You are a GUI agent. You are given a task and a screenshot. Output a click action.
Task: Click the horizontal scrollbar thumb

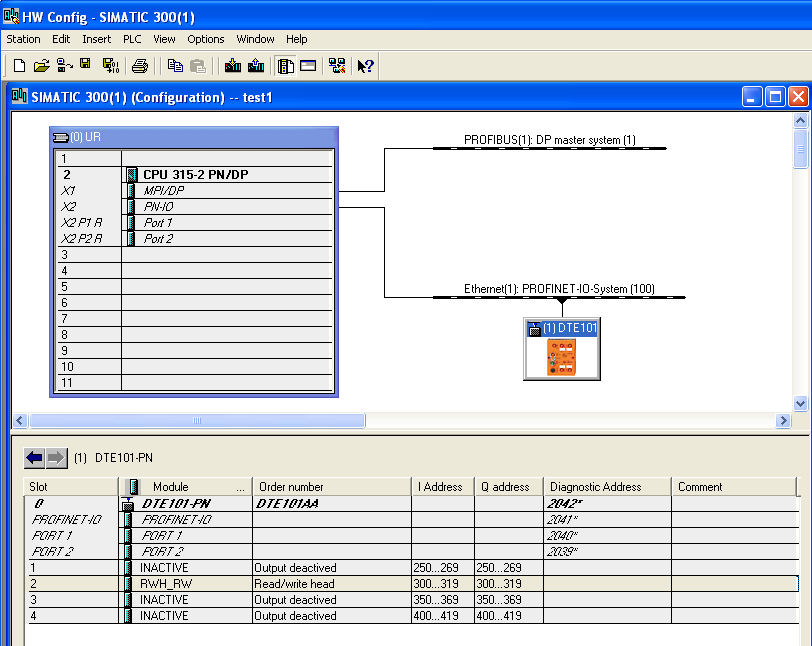(197, 421)
